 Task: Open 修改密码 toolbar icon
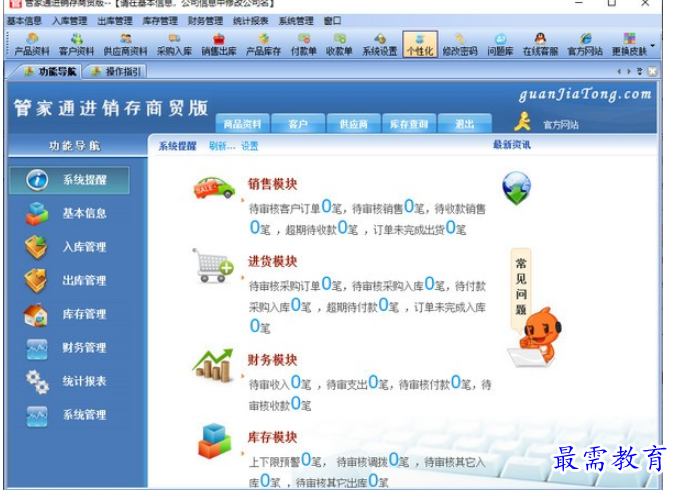coord(460,45)
